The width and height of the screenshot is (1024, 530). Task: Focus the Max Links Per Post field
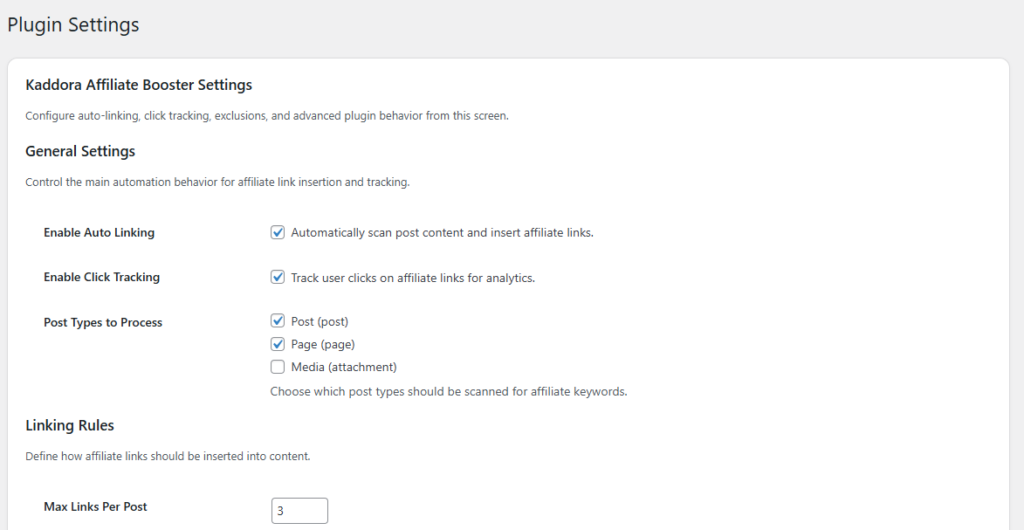[299, 510]
